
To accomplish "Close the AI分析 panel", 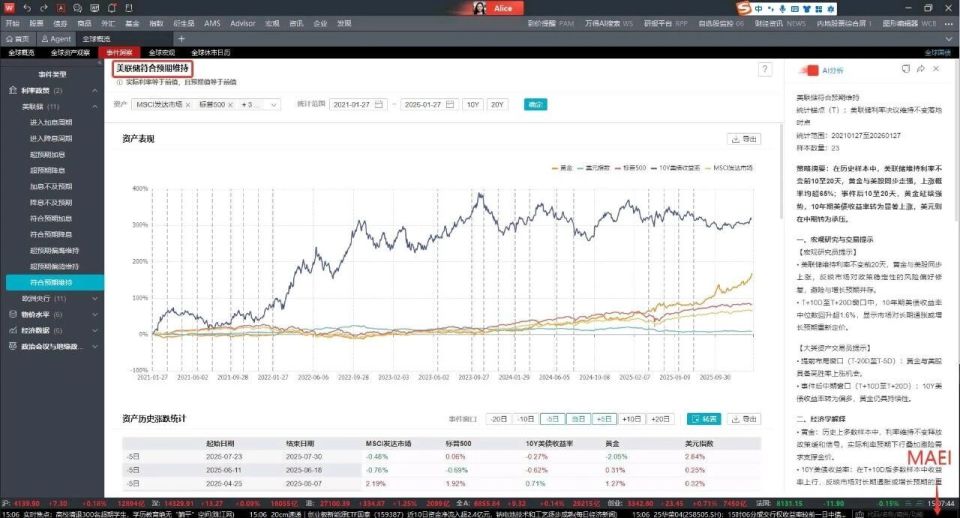I will point(936,69).
